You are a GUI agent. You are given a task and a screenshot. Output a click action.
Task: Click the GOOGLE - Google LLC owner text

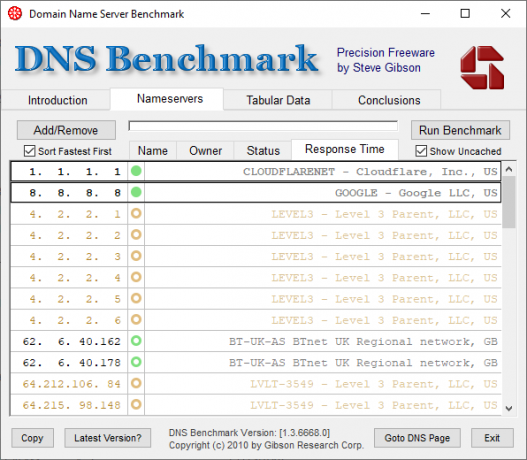tap(416, 193)
